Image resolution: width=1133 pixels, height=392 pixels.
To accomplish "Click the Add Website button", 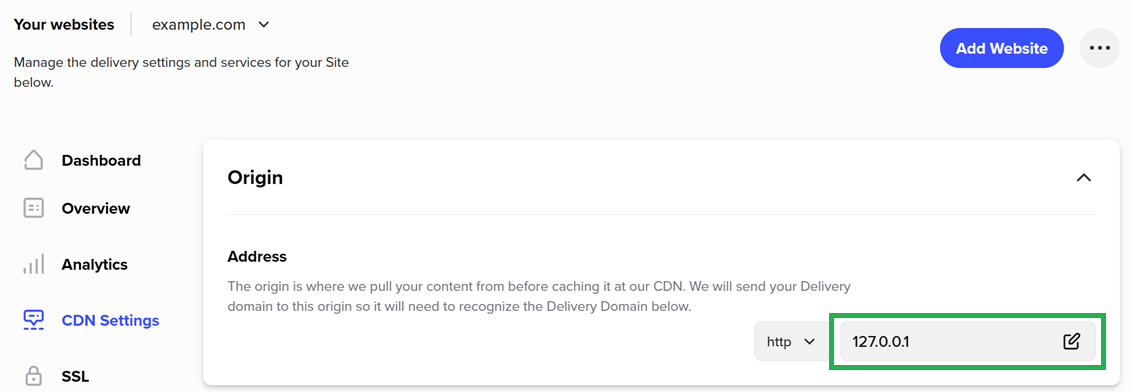I will coord(1001,48).
